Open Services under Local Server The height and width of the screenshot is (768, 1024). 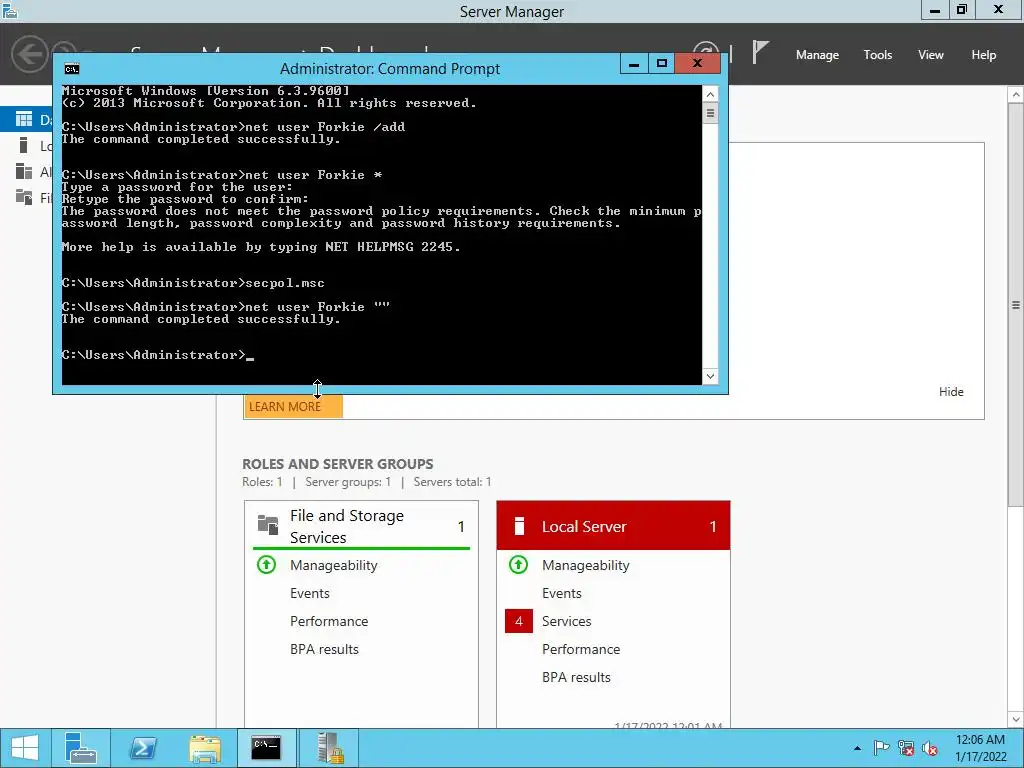click(x=567, y=621)
